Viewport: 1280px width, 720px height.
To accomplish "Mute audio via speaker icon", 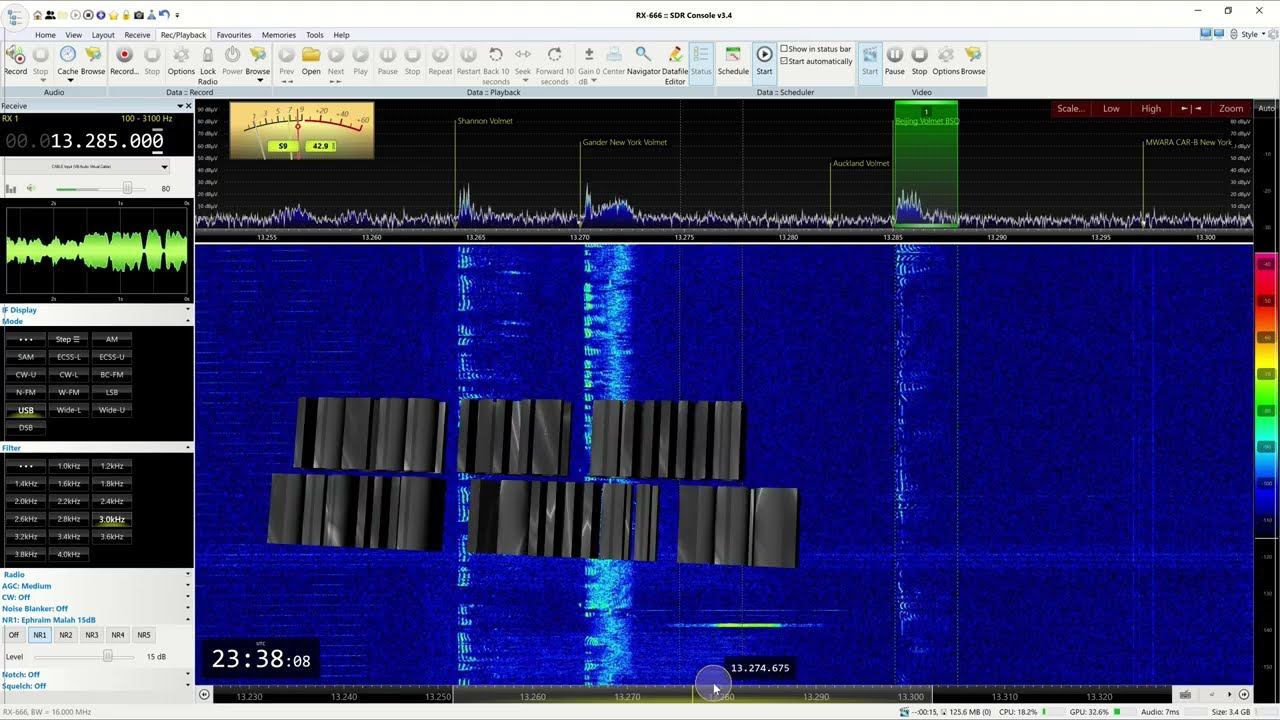I will [30, 188].
